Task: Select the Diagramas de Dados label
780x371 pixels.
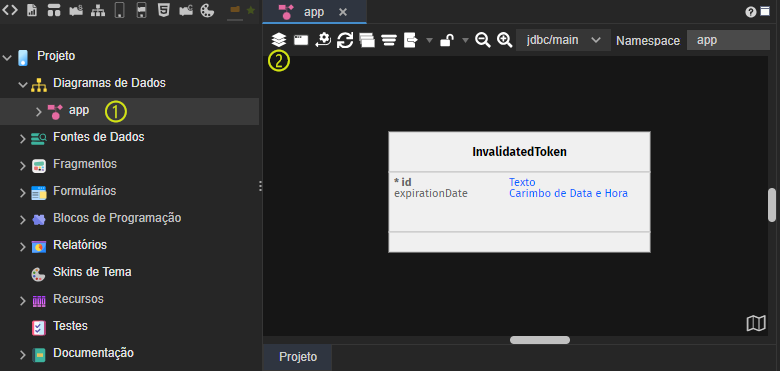Action: click(x=109, y=83)
